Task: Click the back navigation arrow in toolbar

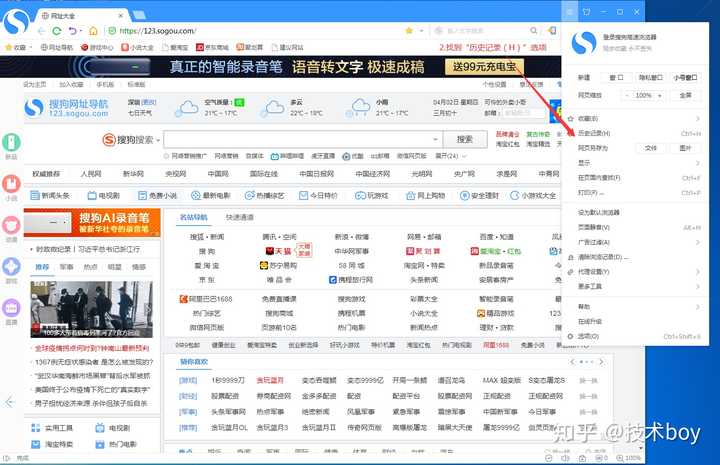Action: point(41,31)
